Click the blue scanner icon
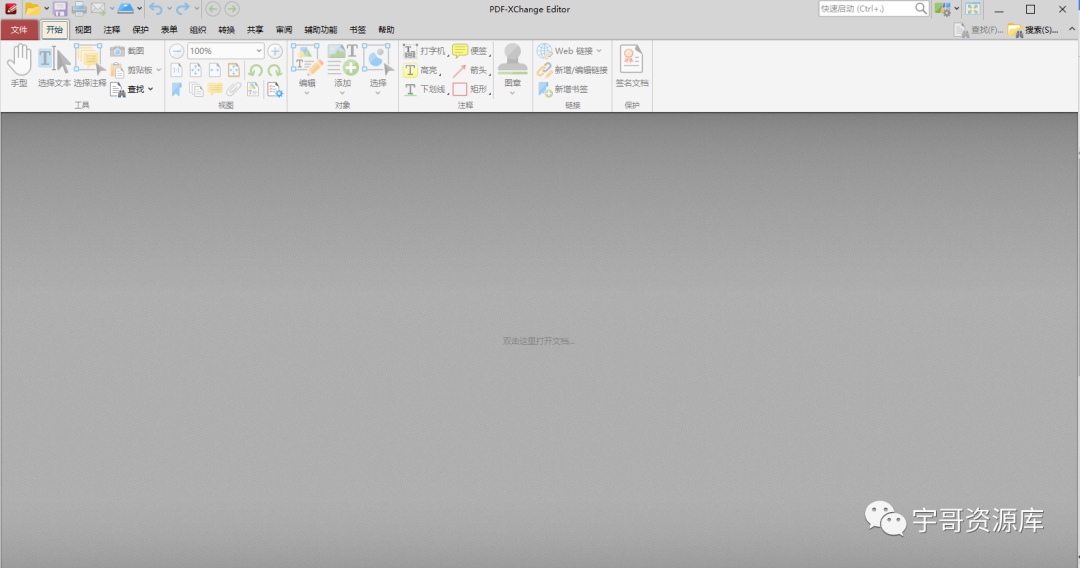Viewport: 1080px width, 568px height. coord(125,9)
